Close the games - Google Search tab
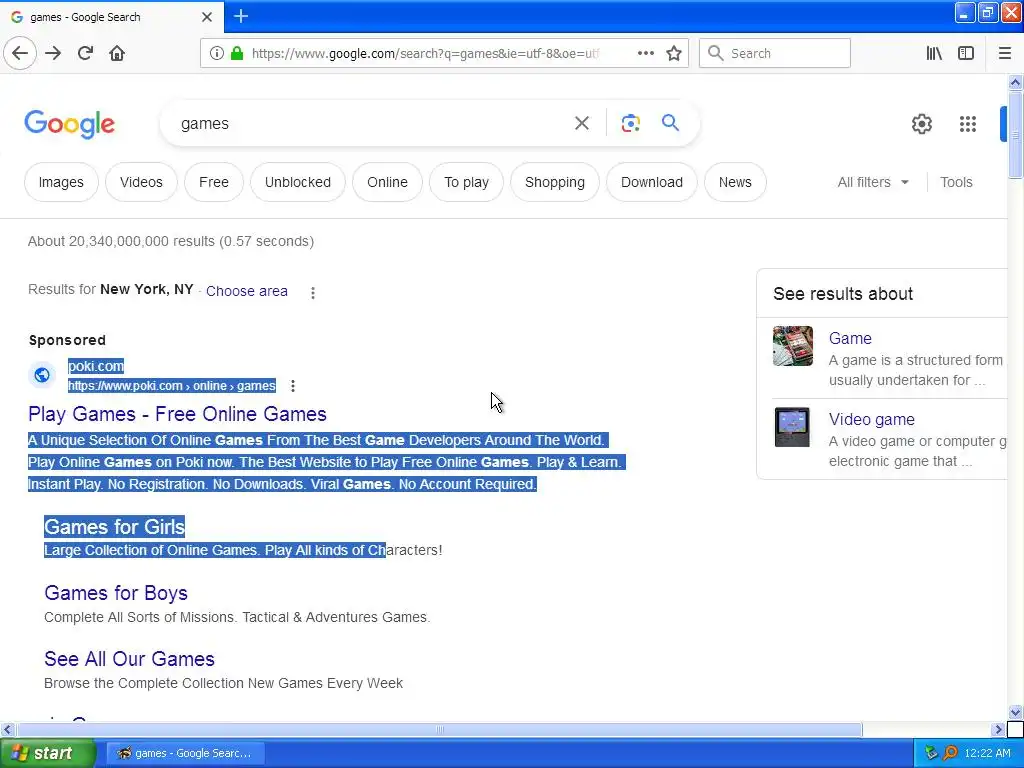The image size is (1024, 768). pyautogui.click(x=206, y=17)
